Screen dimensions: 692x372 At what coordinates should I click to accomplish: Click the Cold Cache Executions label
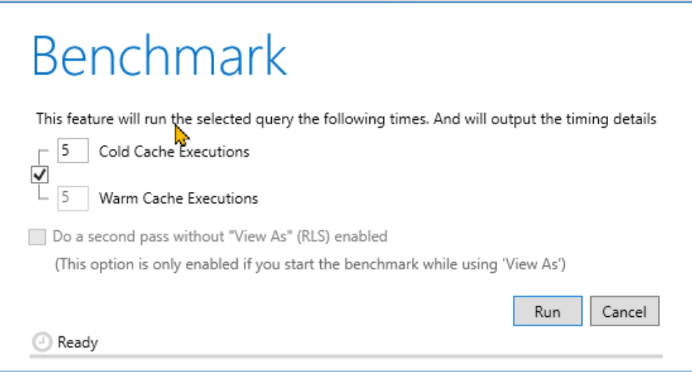coord(174,152)
